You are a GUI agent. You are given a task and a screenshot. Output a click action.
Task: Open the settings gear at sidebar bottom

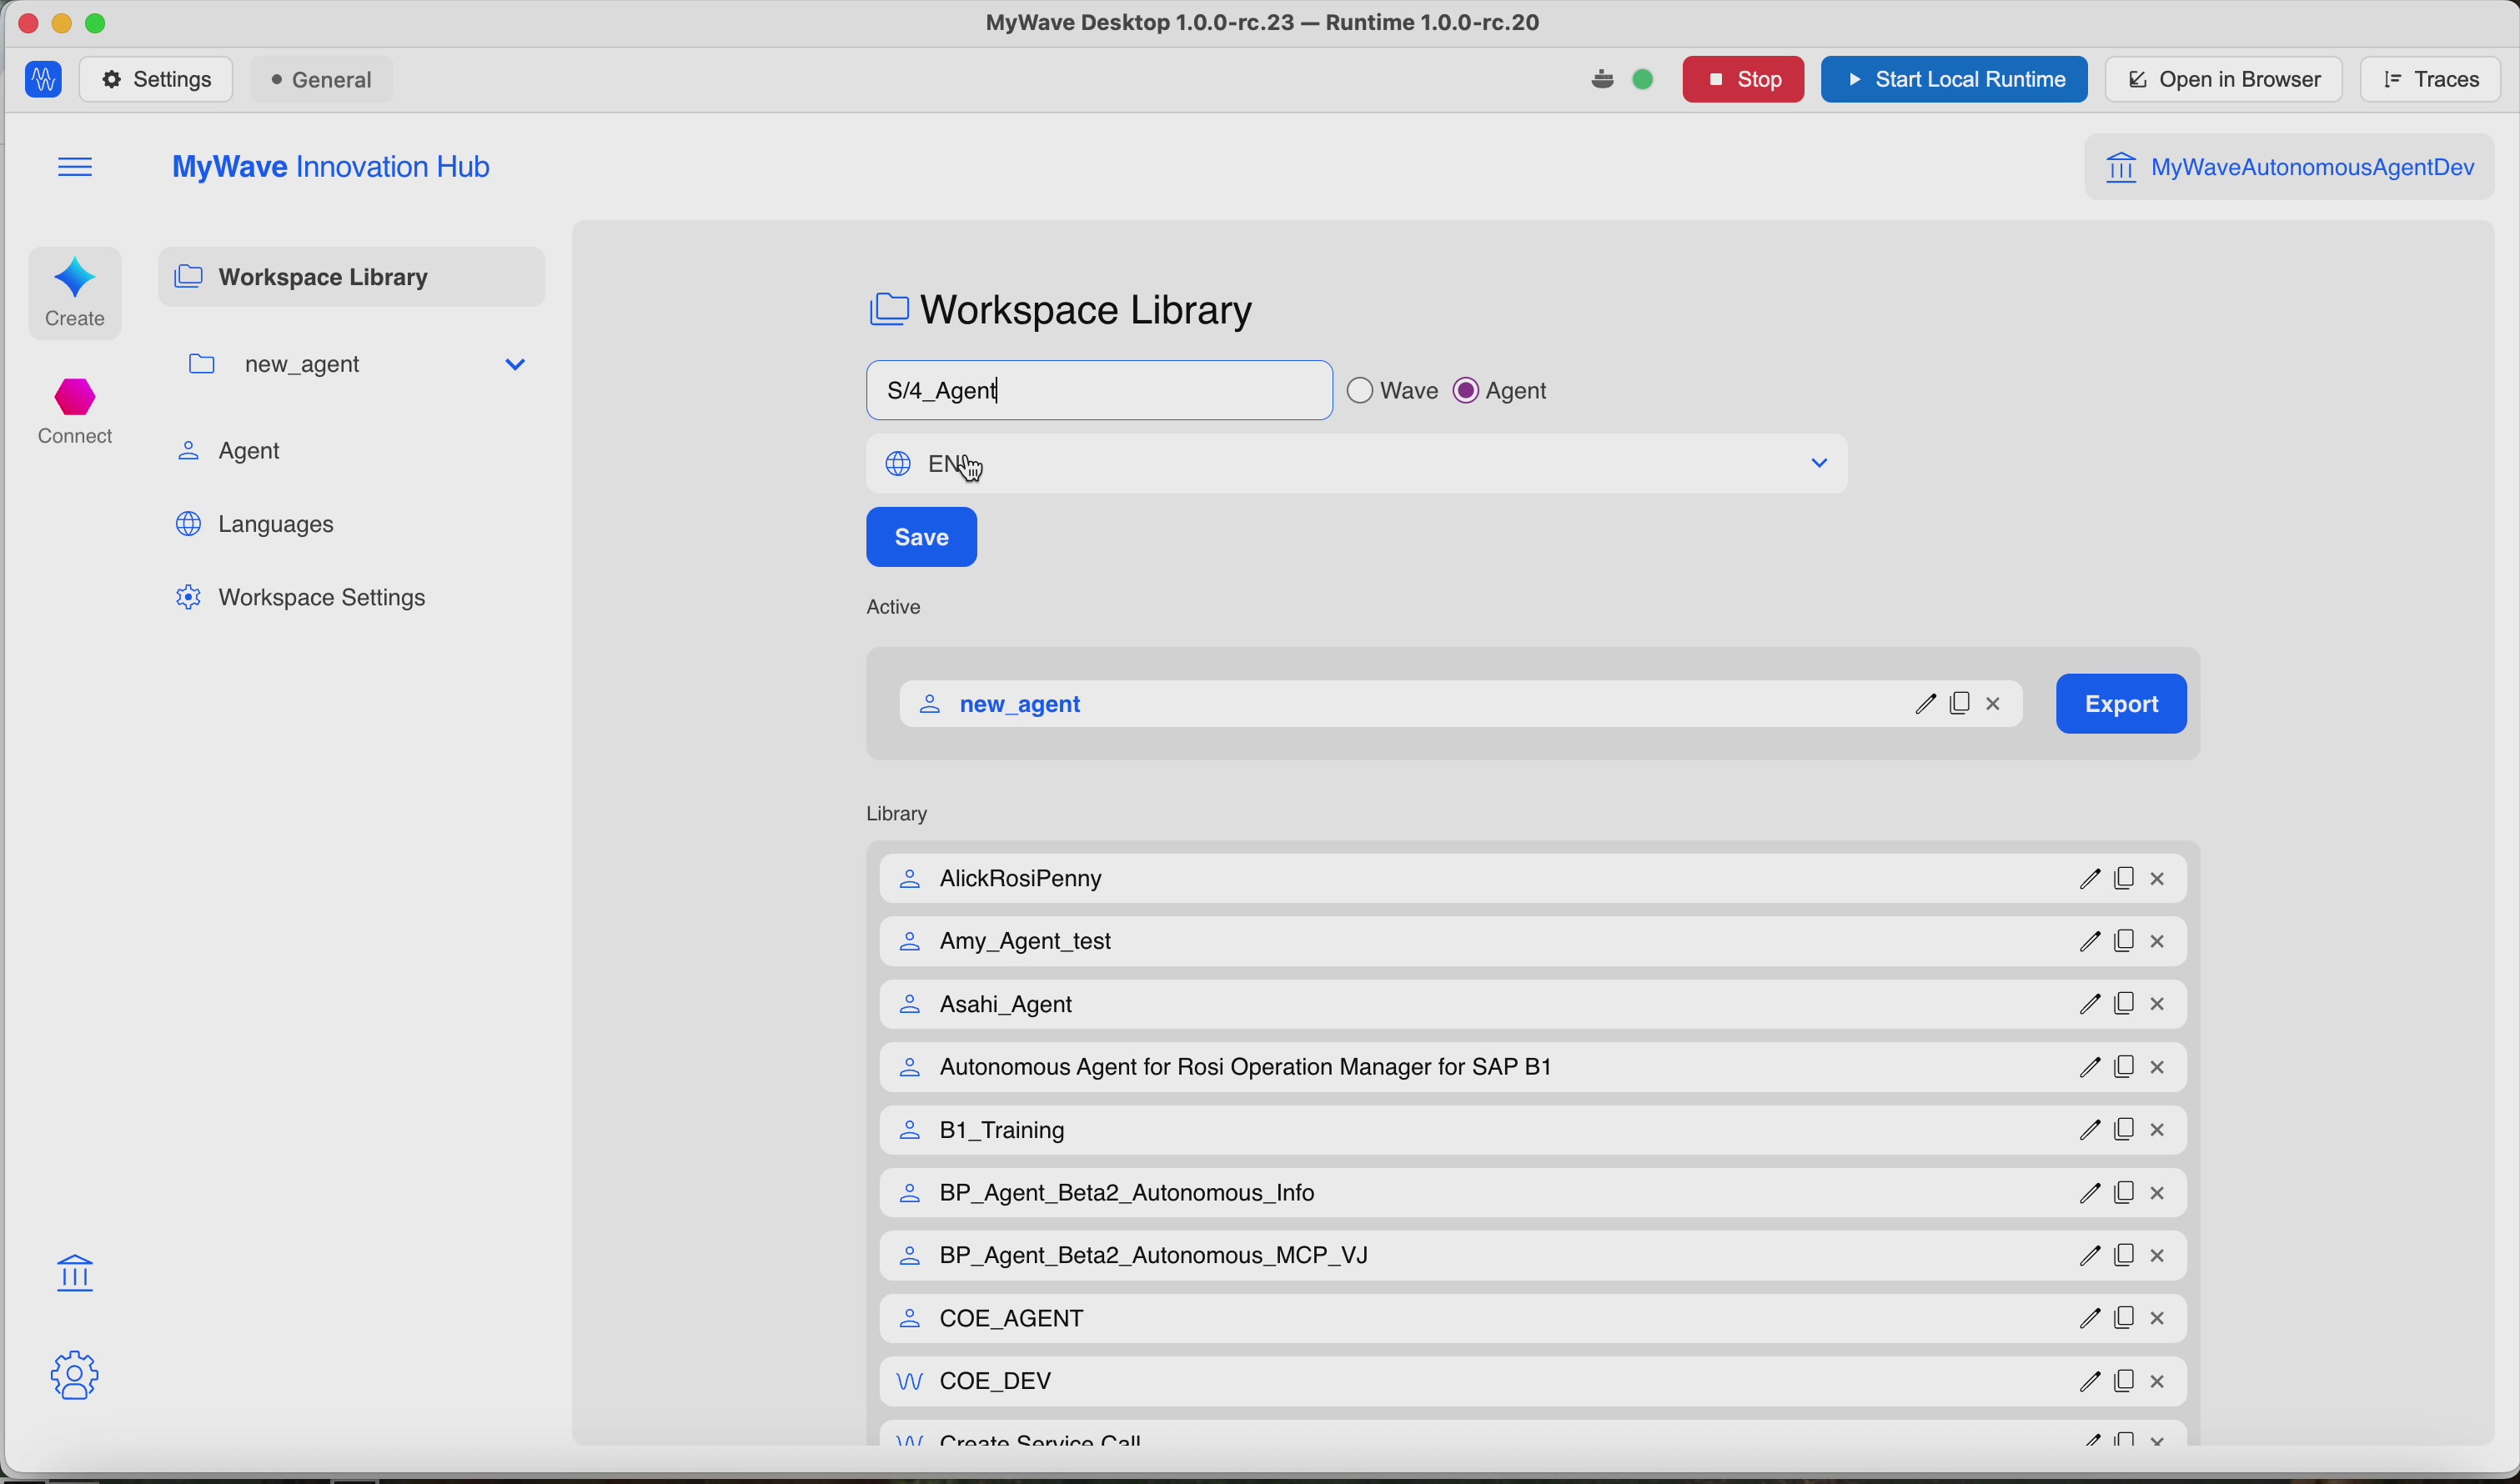pyautogui.click(x=75, y=1377)
